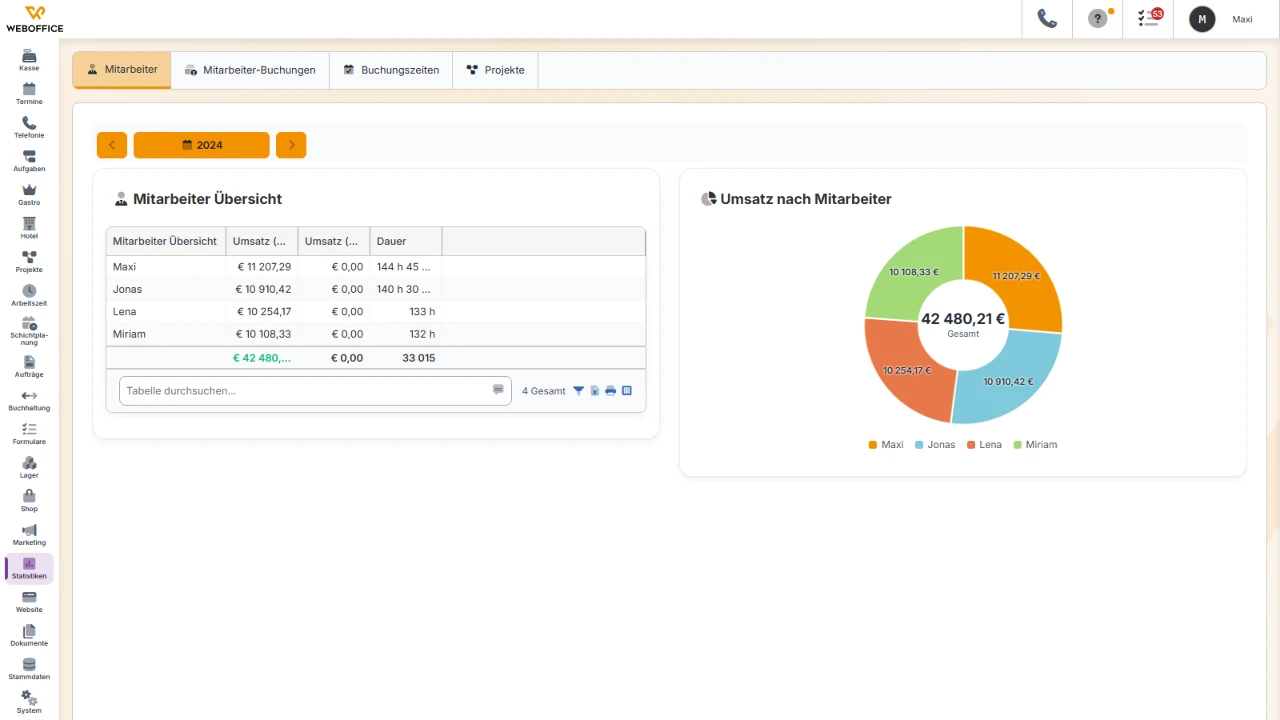Select the Lena row in table
This screenshot has height=720, width=1280.
(376, 312)
